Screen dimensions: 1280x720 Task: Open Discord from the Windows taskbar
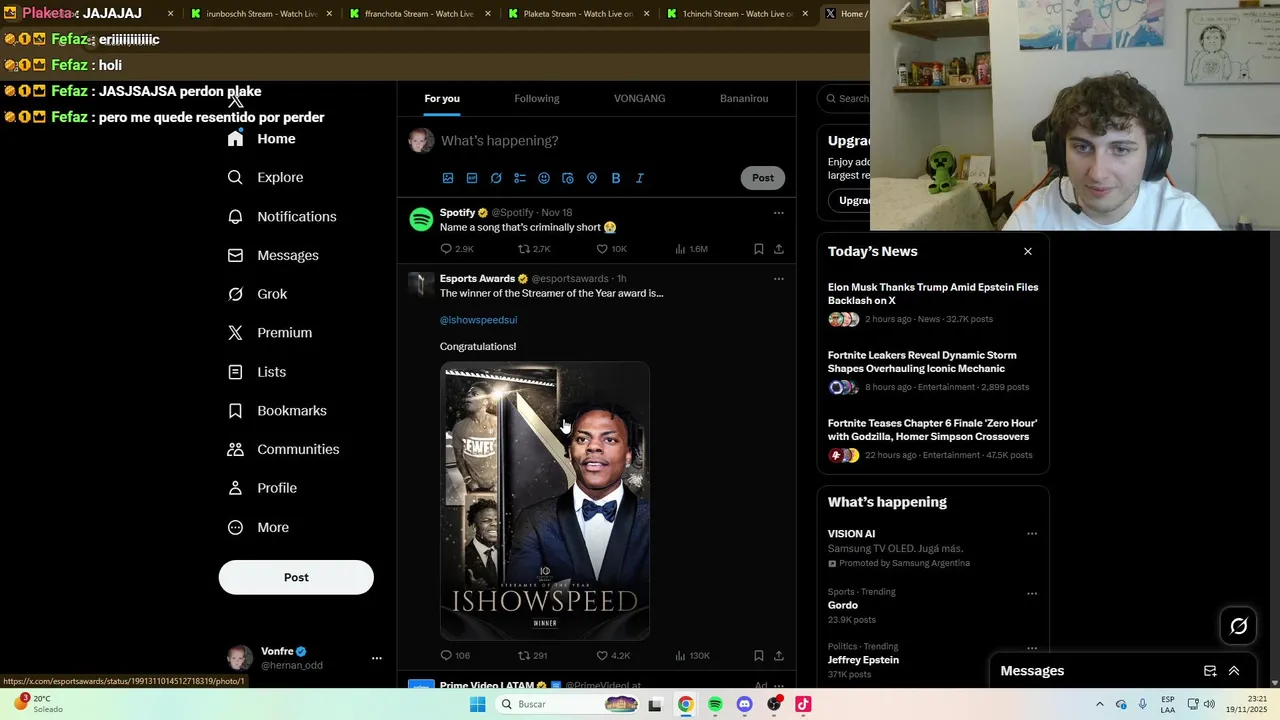744,704
